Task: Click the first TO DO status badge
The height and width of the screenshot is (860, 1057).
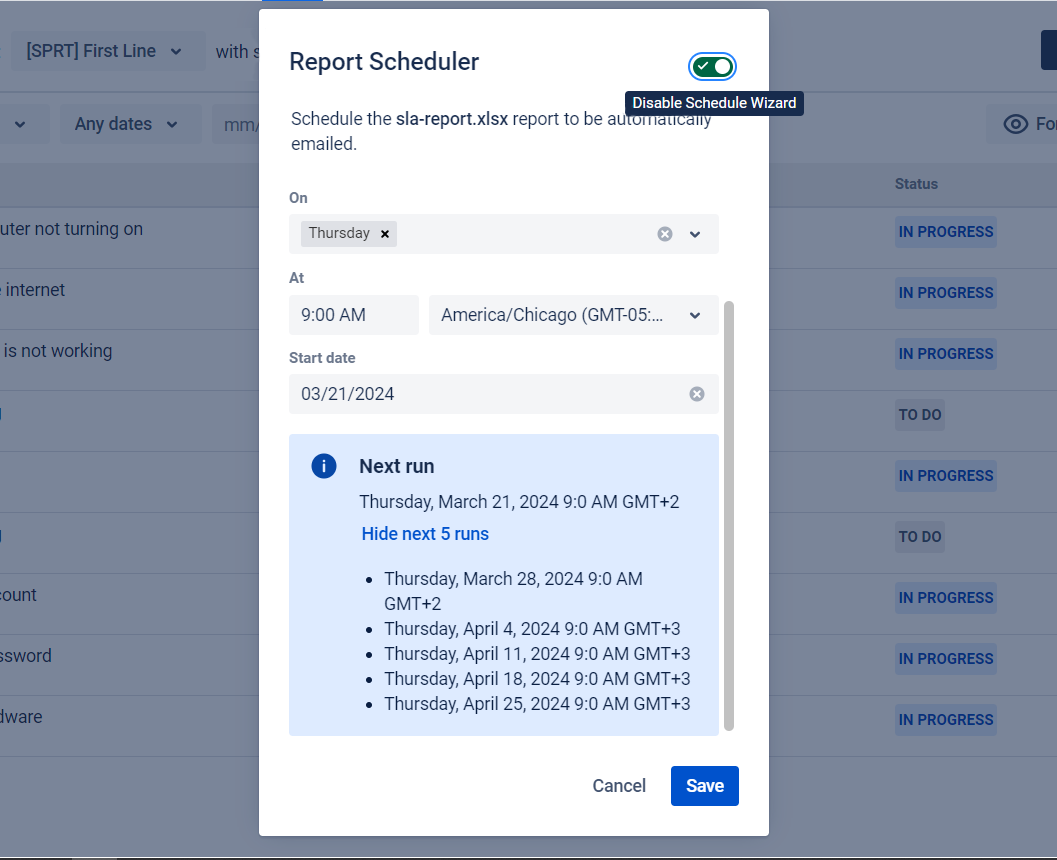Action: [x=920, y=415]
